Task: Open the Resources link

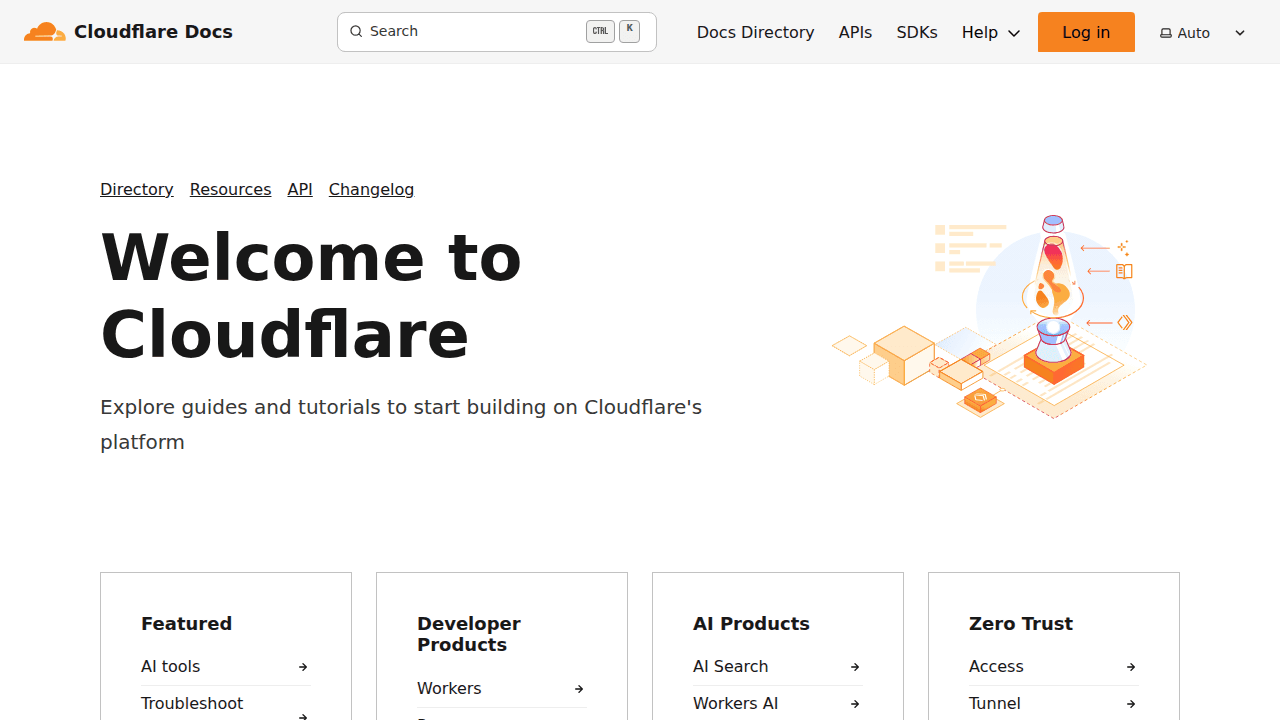Action: (230, 189)
